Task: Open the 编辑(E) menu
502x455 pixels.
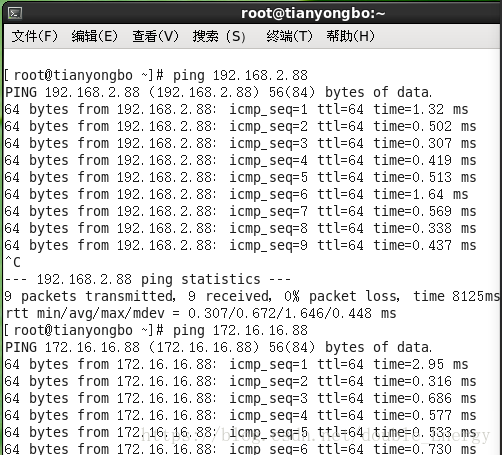Action: [x=95, y=36]
